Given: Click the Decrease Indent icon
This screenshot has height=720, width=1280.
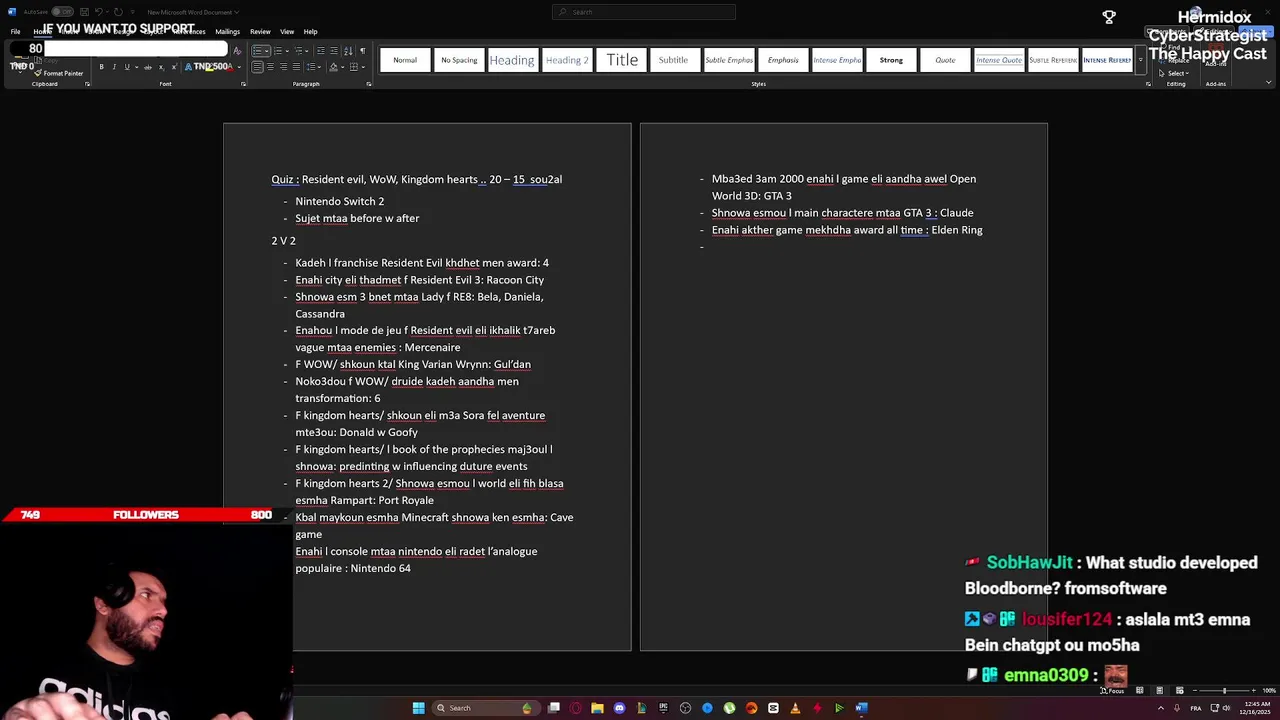Looking at the screenshot, I should pos(321,51).
